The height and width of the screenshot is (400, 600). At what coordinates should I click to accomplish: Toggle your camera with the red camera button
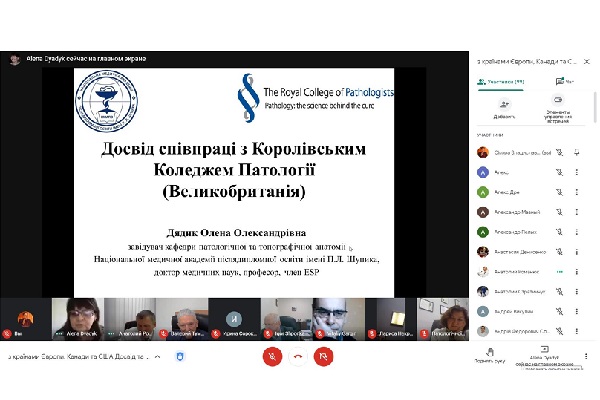click(323, 356)
